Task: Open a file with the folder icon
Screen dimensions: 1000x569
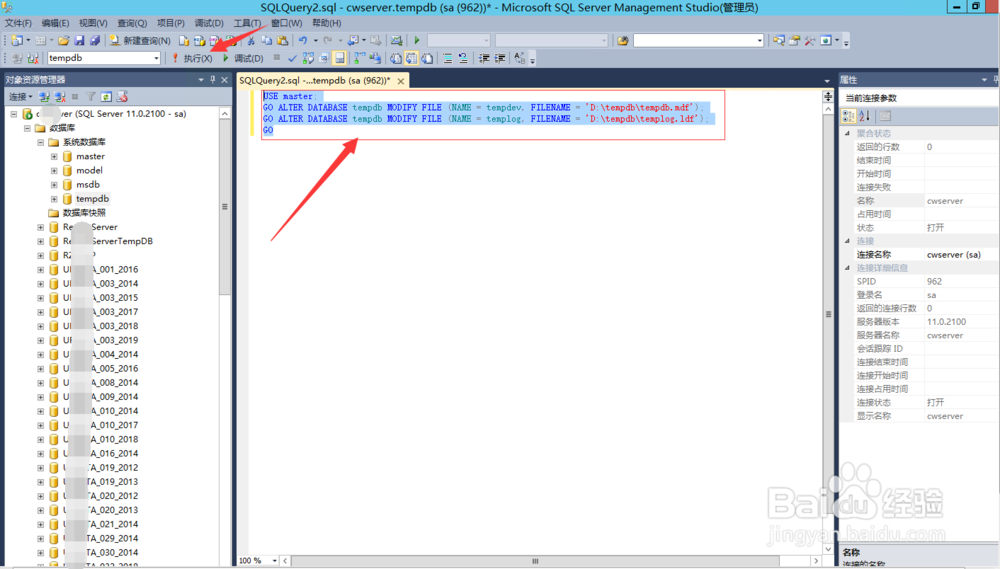Action: [x=63, y=40]
